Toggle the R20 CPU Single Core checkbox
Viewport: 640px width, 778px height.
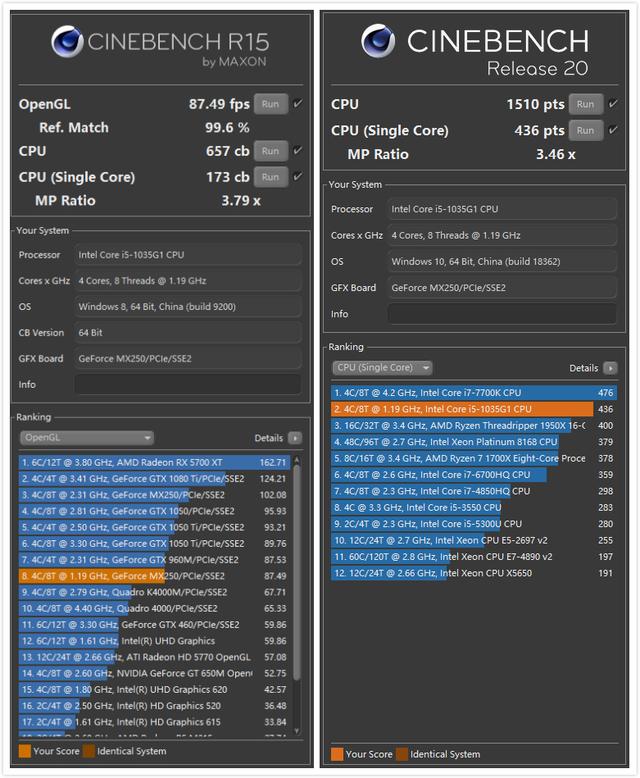[613, 130]
